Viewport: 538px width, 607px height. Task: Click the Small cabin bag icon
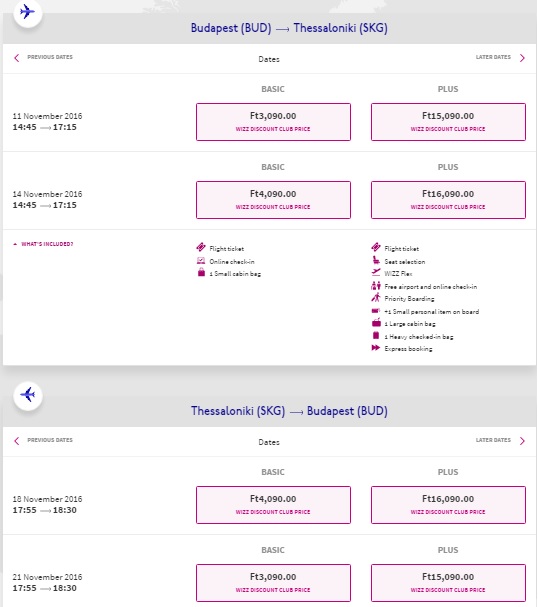coord(201,272)
